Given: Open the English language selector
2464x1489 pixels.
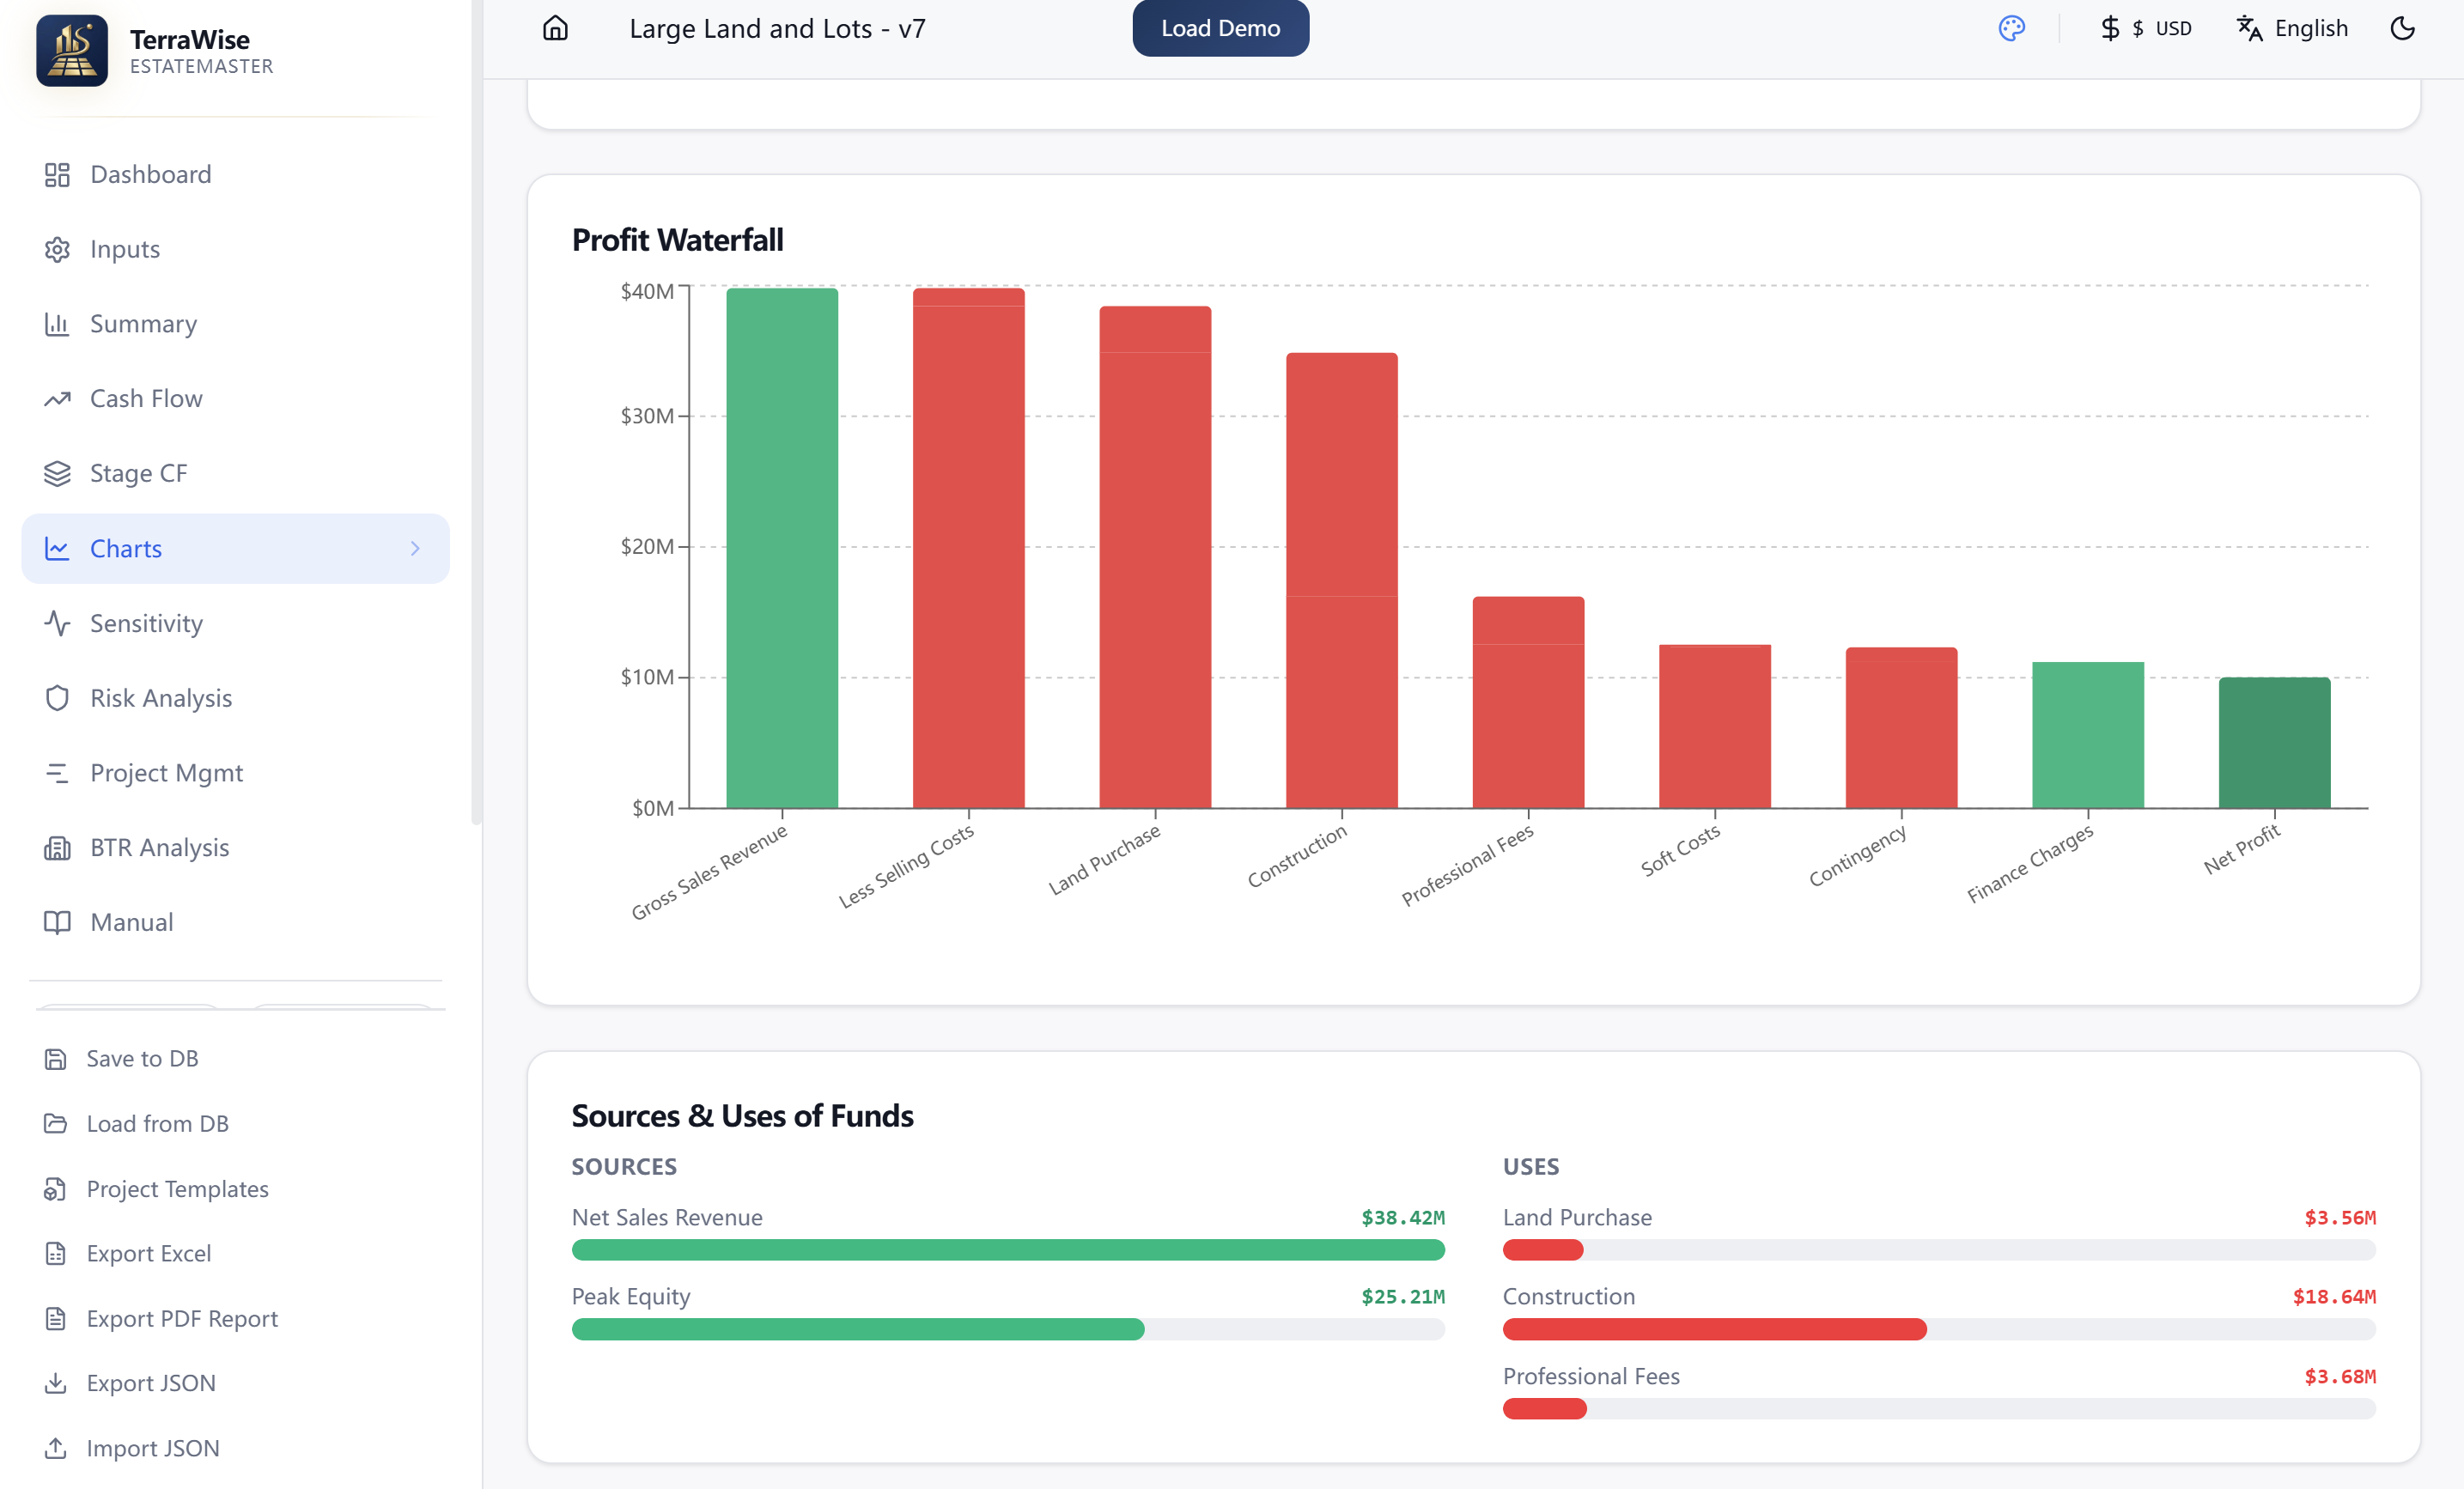Looking at the screenshot, I should (2292, 28).
